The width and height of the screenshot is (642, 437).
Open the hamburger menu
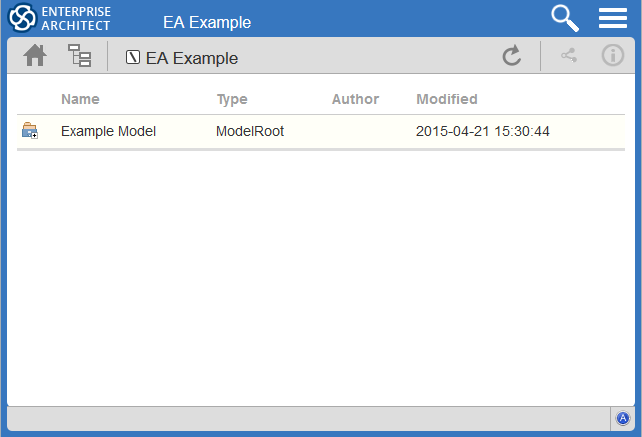tap(612, 18)
